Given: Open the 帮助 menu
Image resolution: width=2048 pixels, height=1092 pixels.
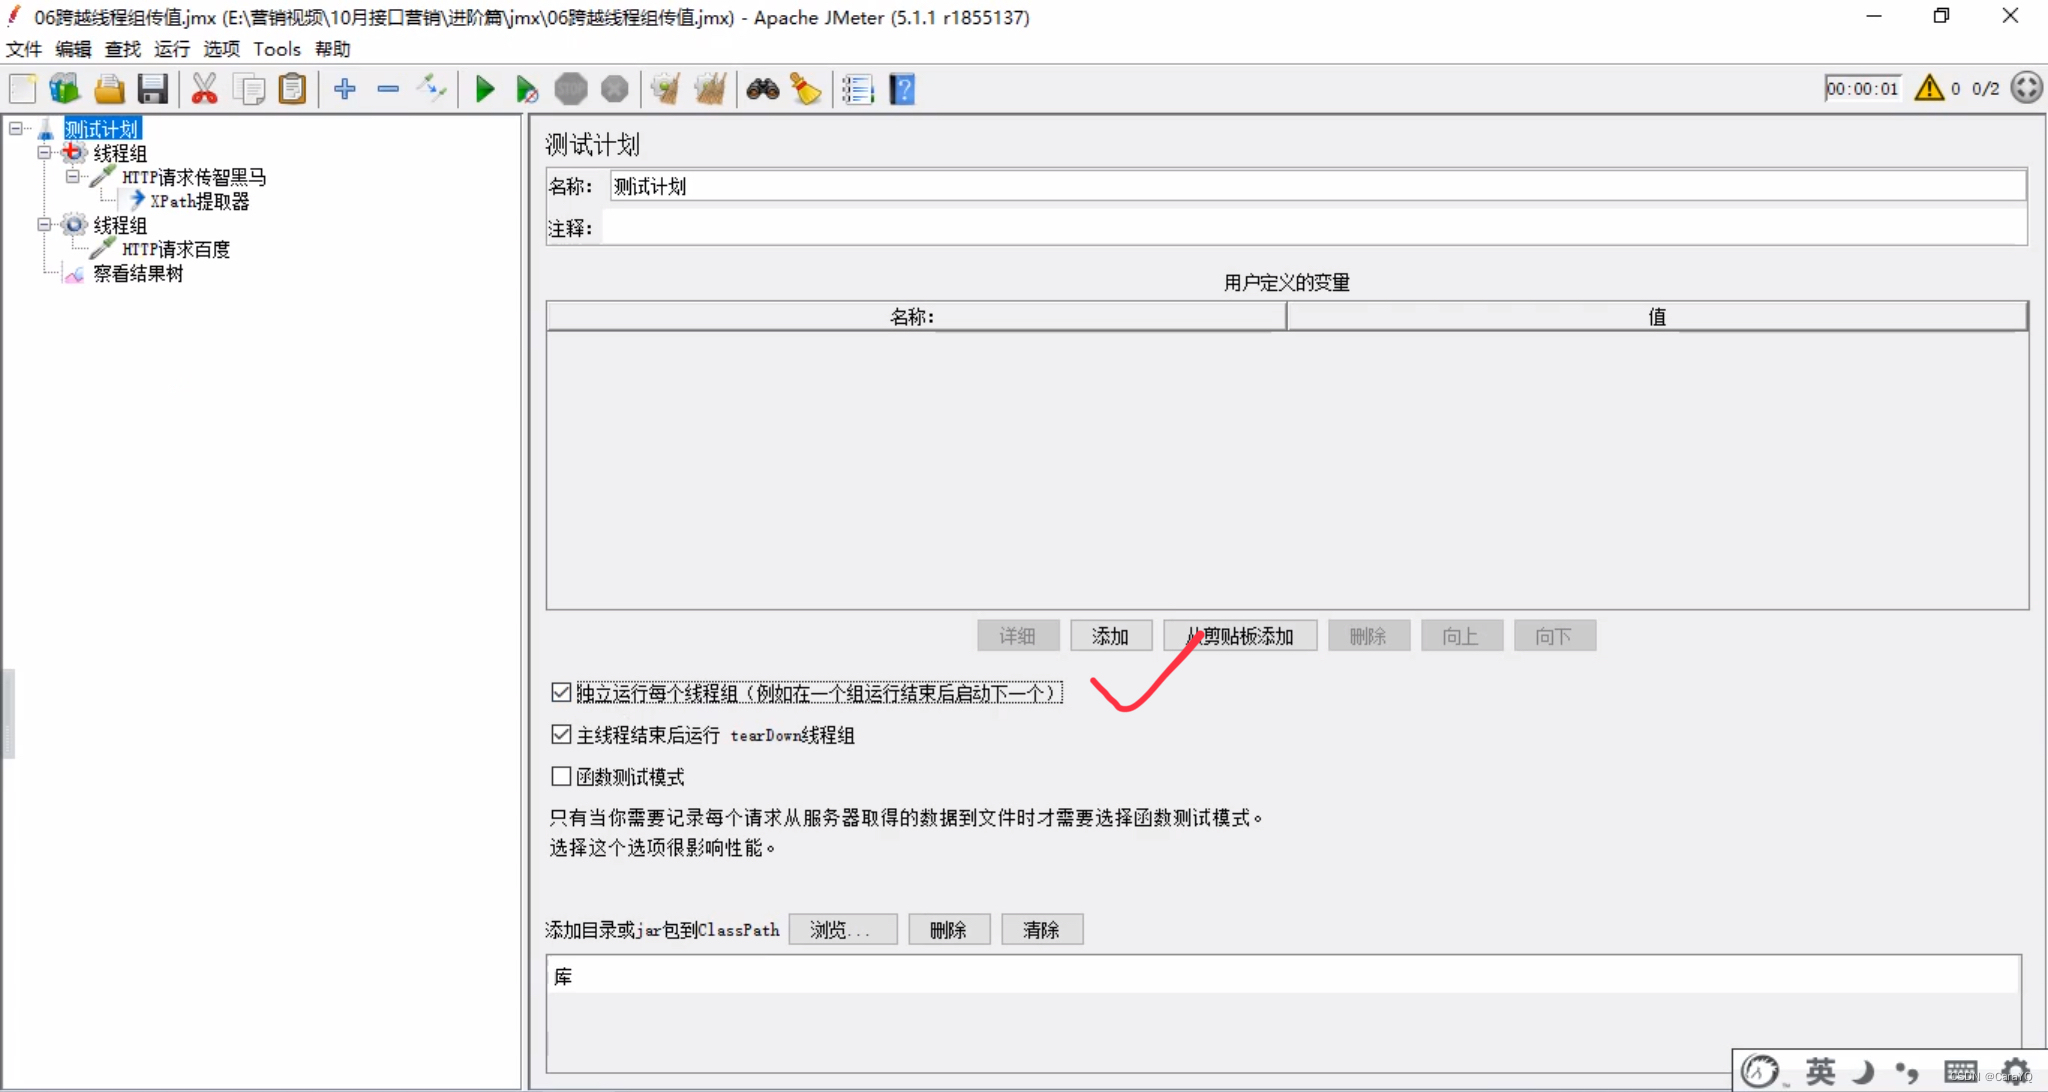Looking at the screenshot, I should (333, 49).
